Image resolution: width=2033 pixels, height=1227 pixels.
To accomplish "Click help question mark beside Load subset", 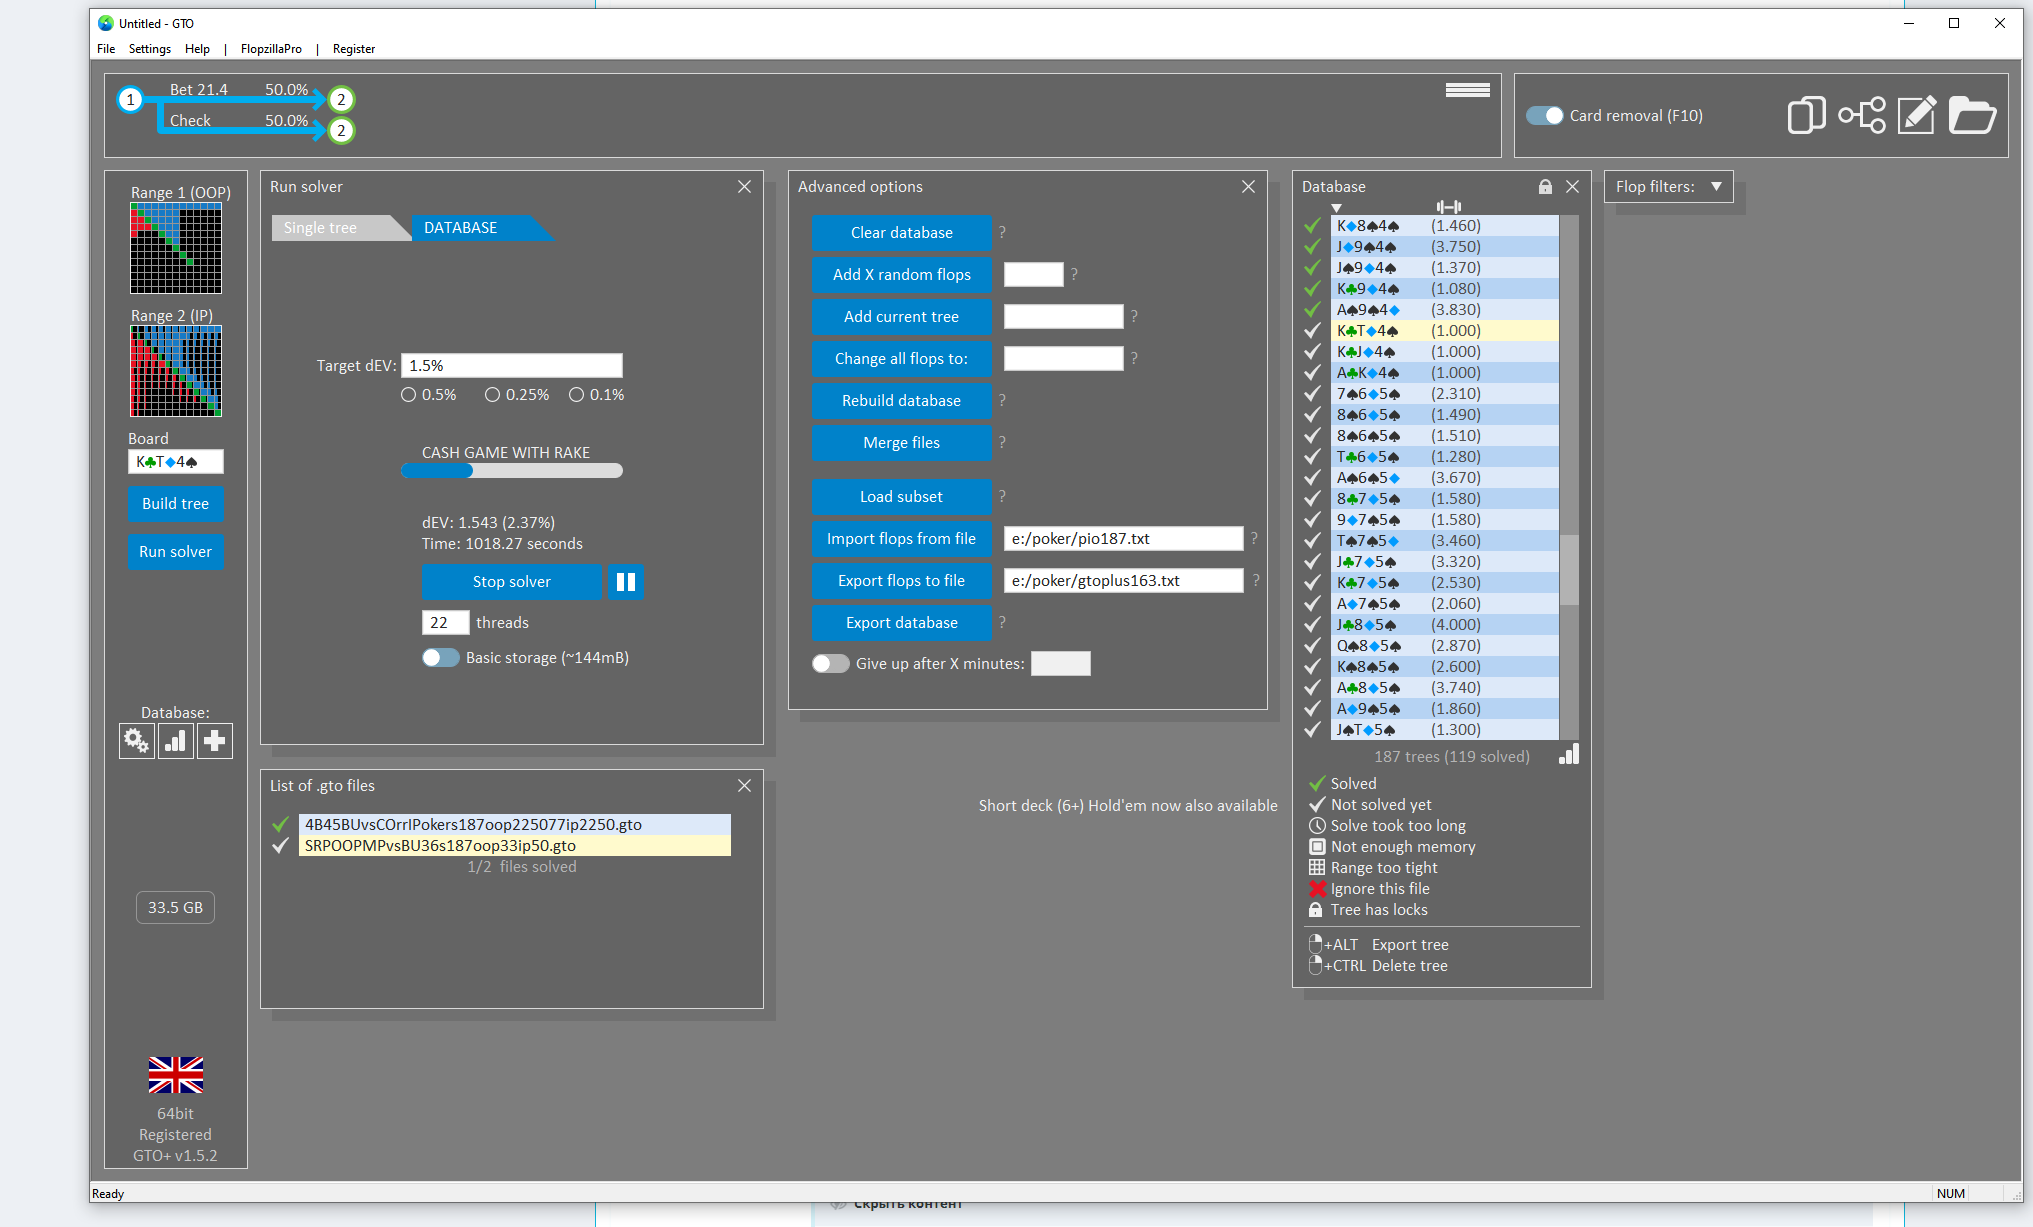I will pyautogui.click(x=1002, y=497).
